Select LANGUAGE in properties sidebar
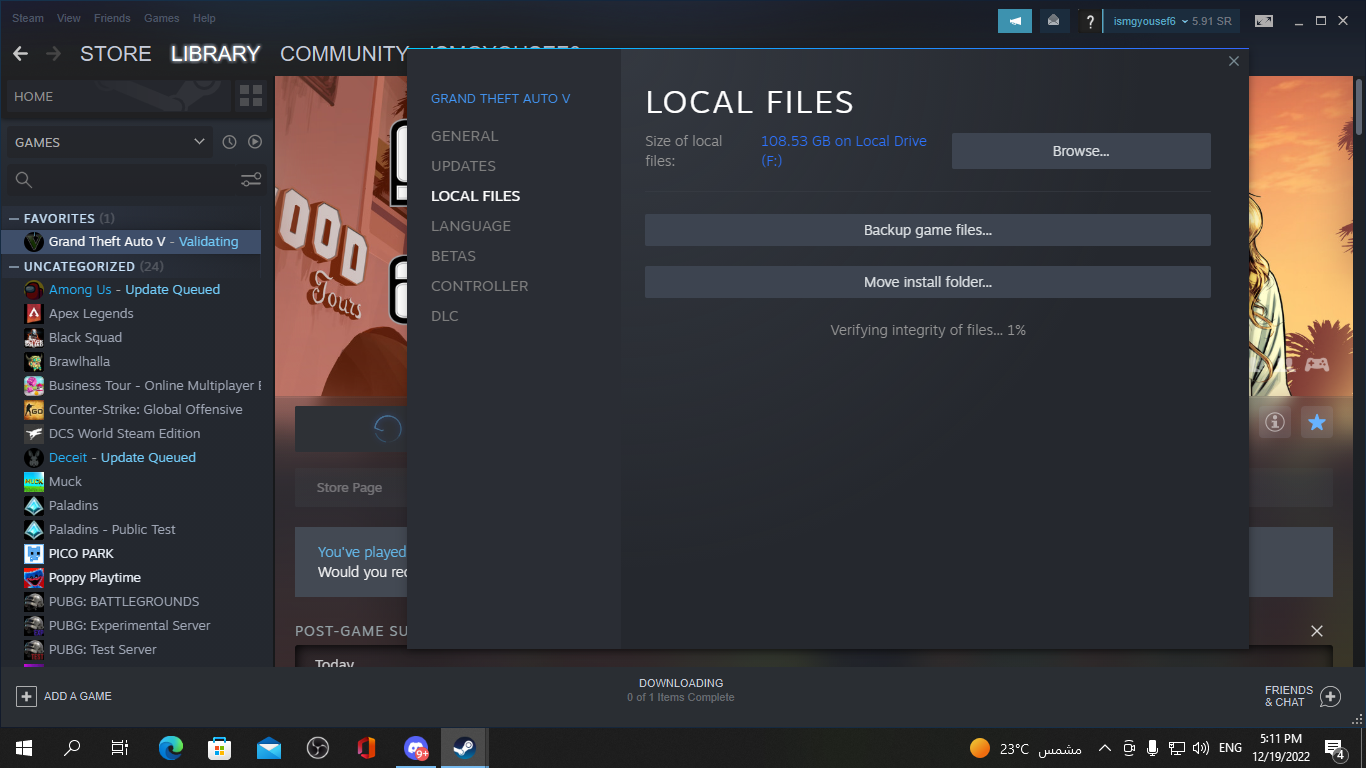The width and height of the screenshot is (1366, 768). 471,226
